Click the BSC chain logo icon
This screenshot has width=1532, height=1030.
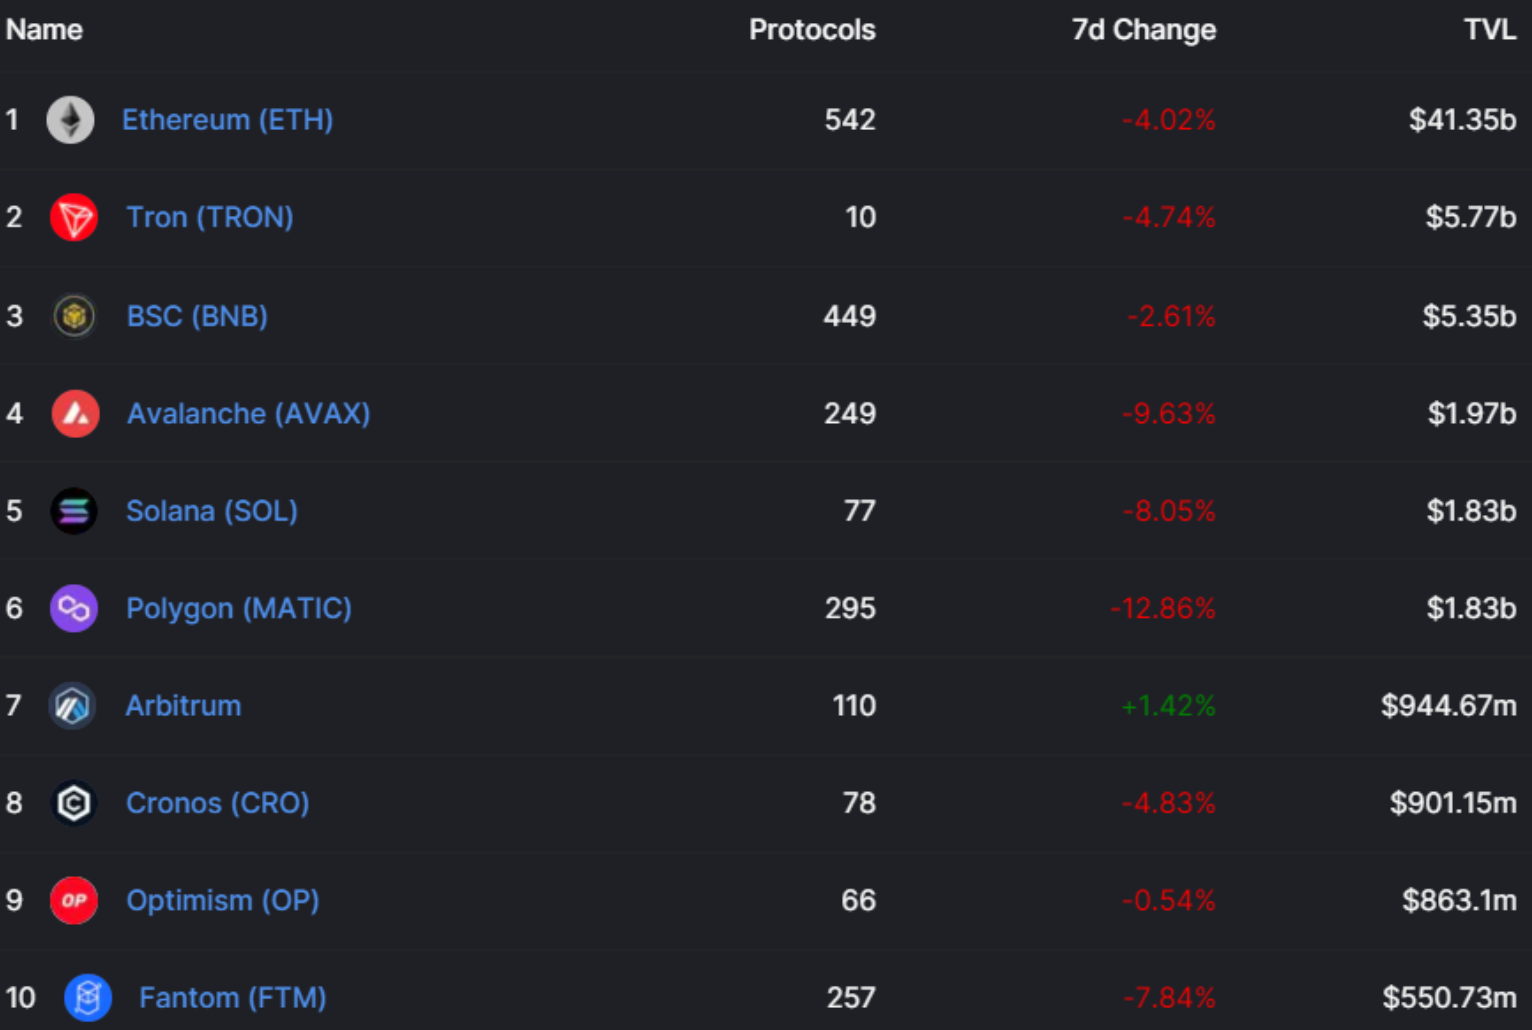74,316
